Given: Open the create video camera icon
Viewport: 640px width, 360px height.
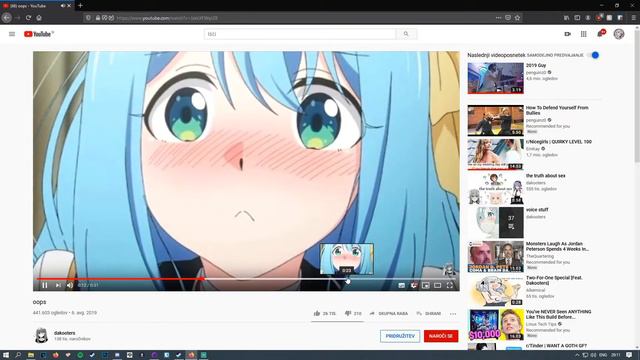Looking at the screenshot, I should (x=567, y=34).
